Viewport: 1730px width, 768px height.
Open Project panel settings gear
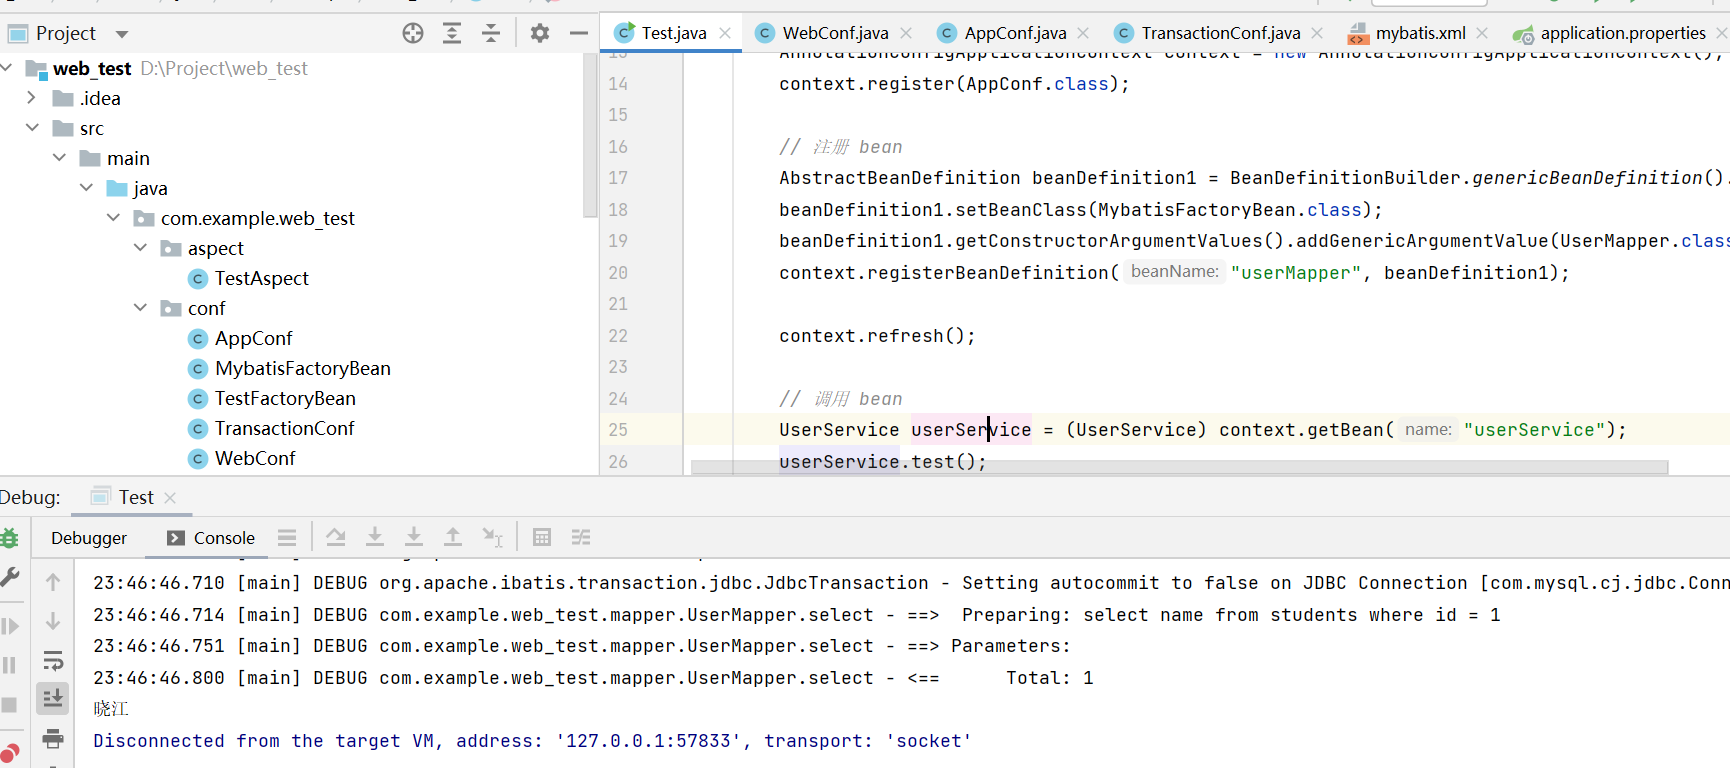point(540,33)
